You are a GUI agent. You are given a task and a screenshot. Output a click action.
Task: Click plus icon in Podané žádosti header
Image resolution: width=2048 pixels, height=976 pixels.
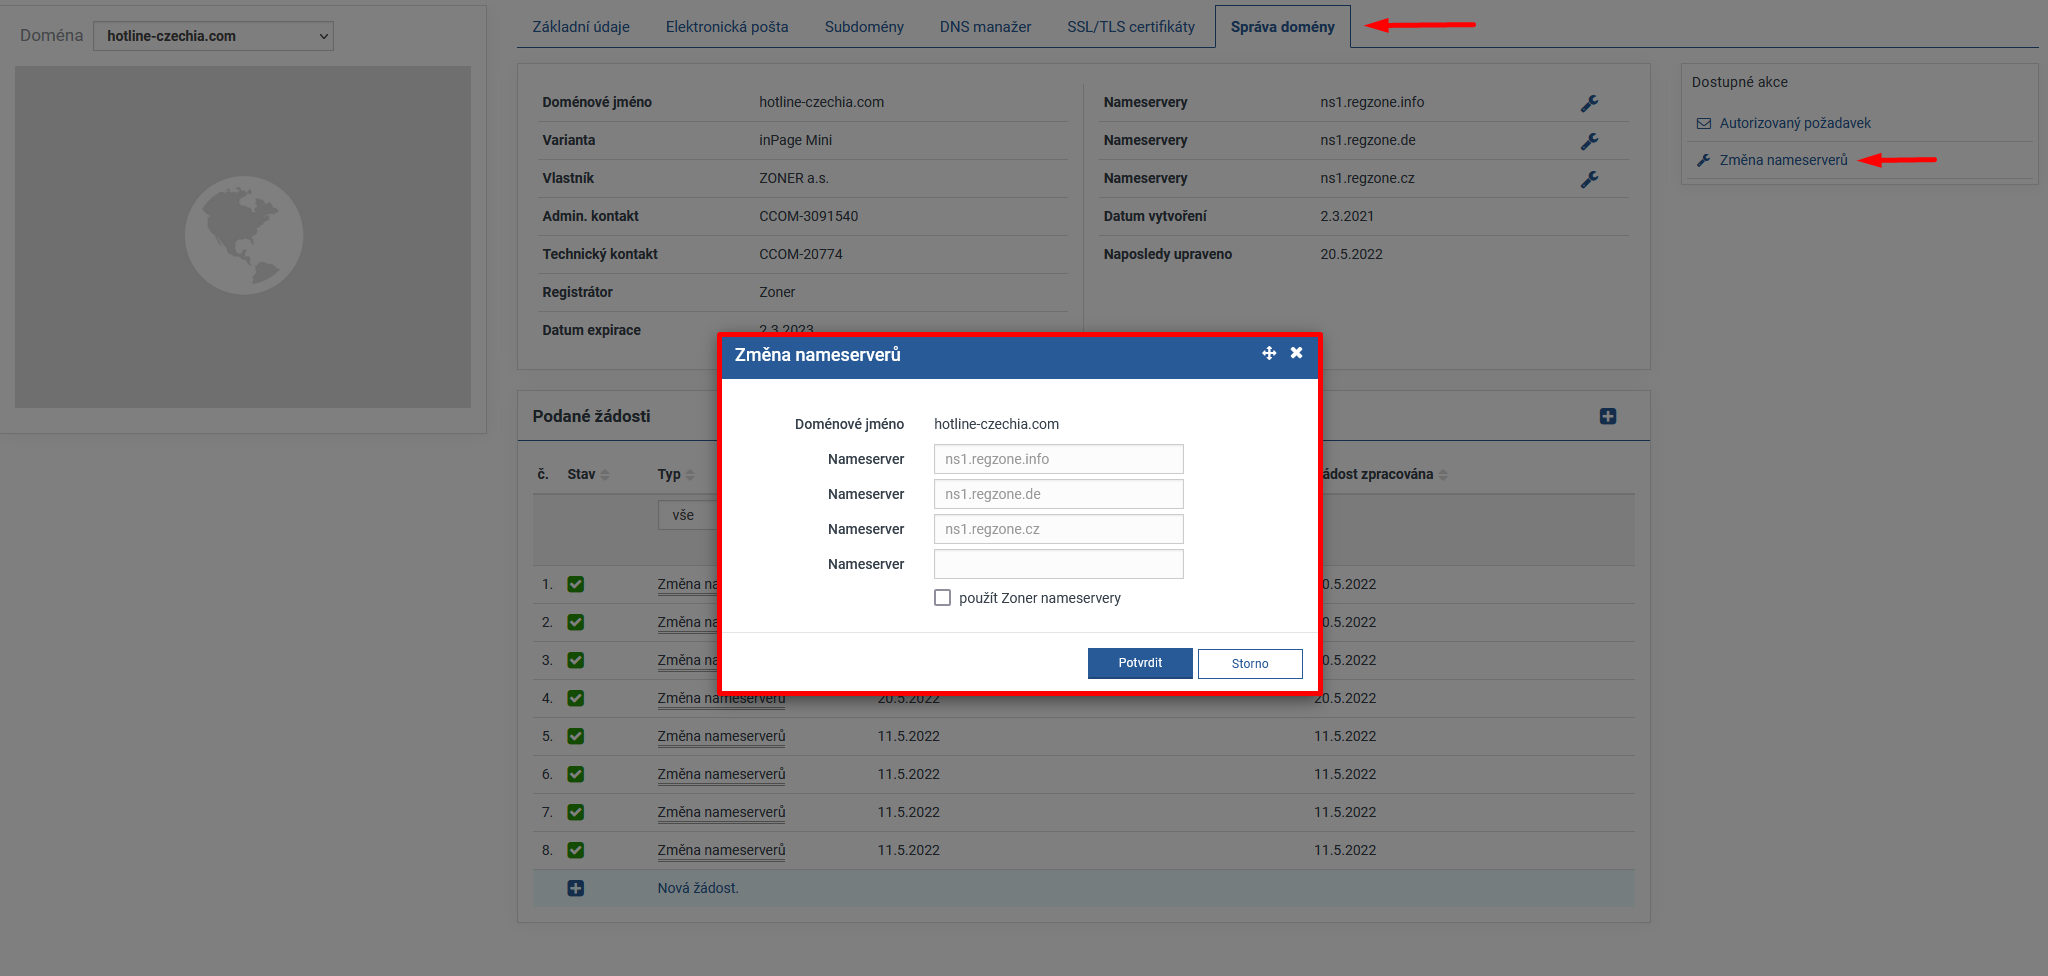click(x=1608, y=416)
